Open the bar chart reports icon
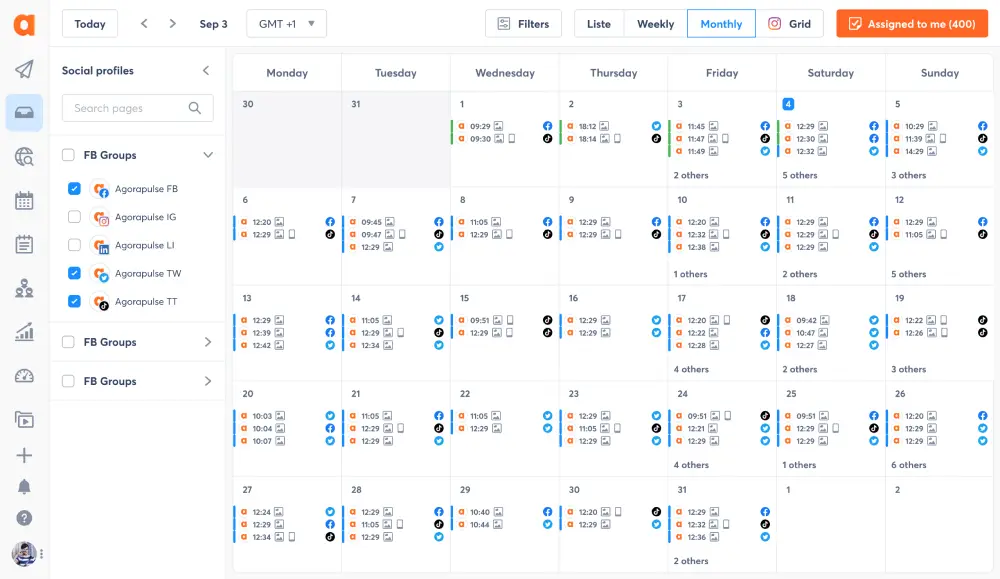This screenshot has width=1000, height=579. pos(24,332)
